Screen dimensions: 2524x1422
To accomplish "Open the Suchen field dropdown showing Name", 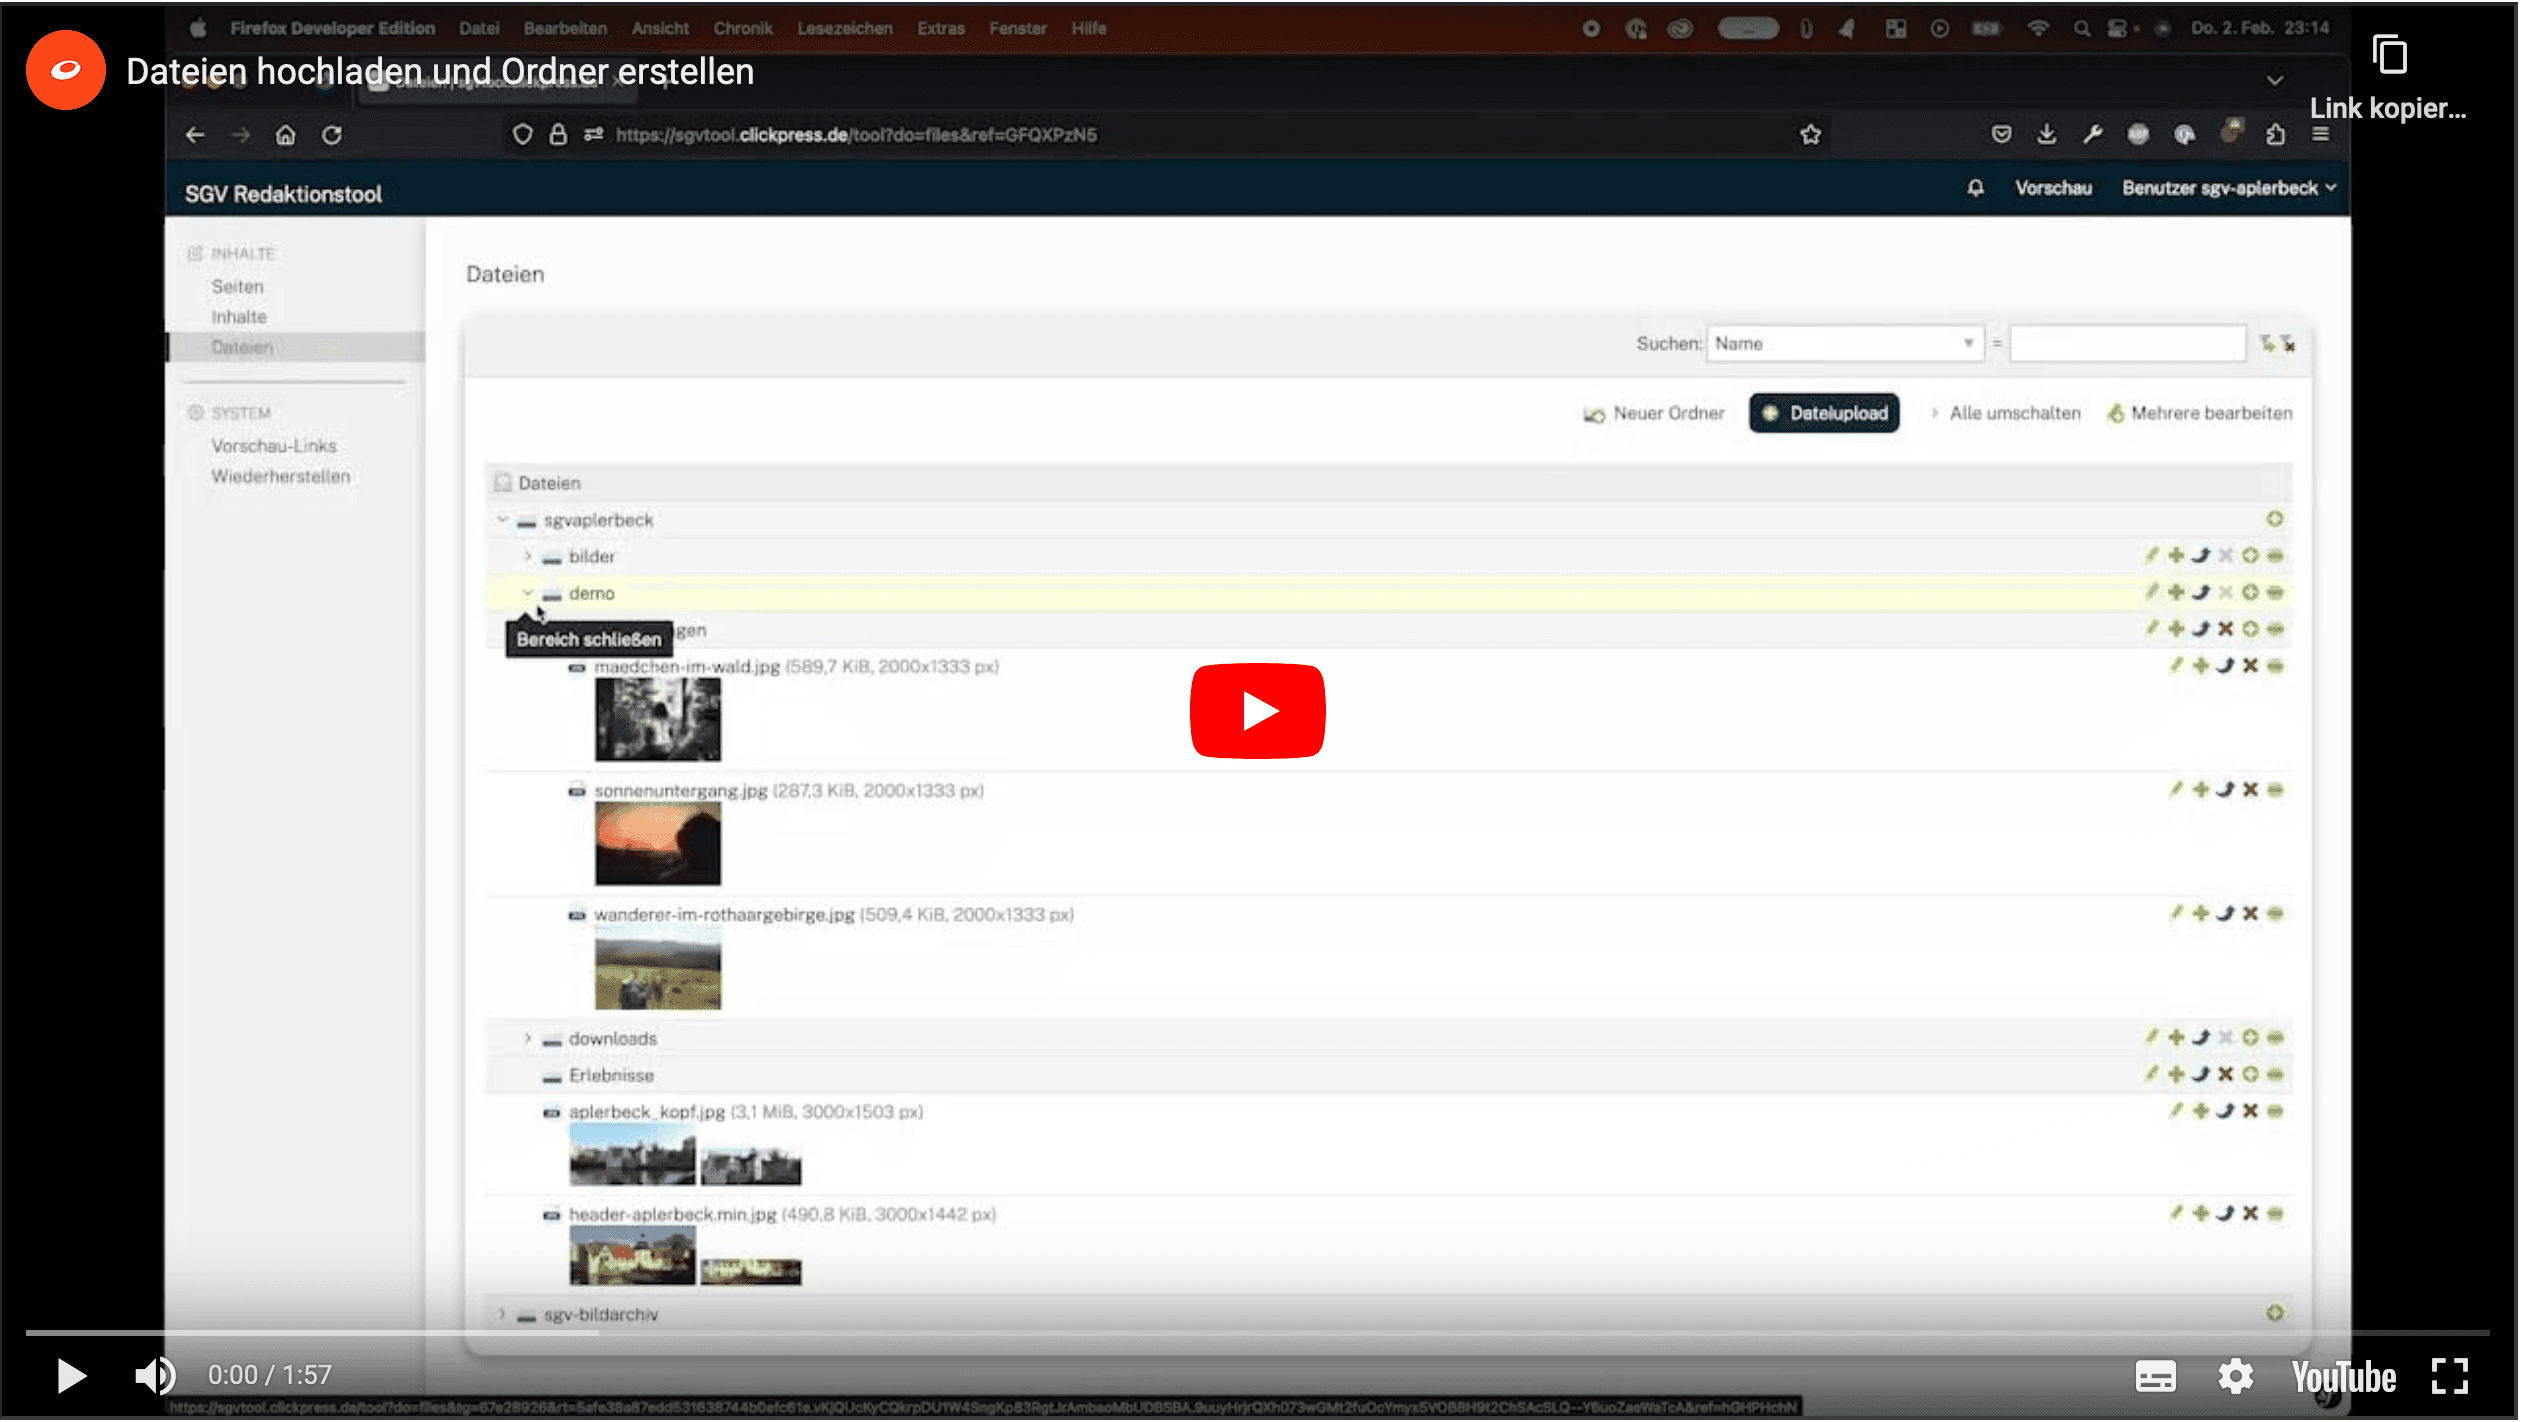I will click(x=1844, y=344).
